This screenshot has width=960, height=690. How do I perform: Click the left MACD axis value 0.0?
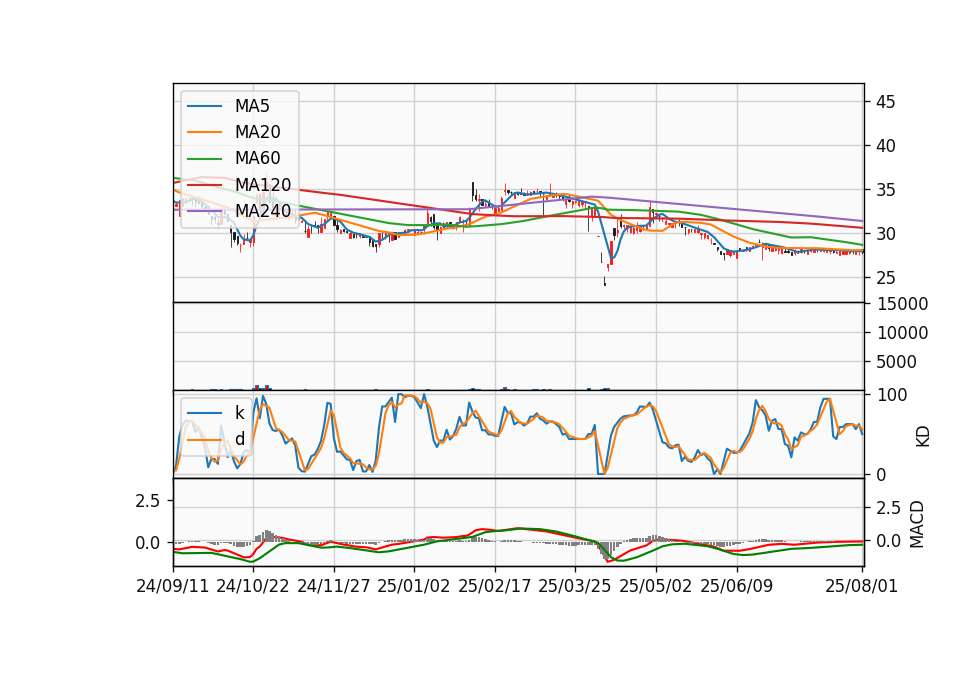tap(148, 543)
